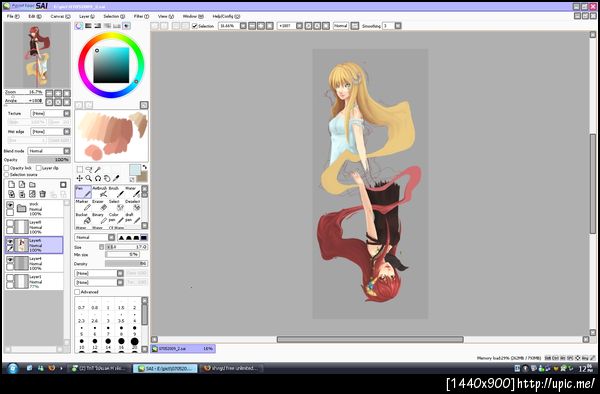The height and width of the screenshot is (394, 600).
Task: Pick the rectangular selection tool
Action: pos(80,169)
